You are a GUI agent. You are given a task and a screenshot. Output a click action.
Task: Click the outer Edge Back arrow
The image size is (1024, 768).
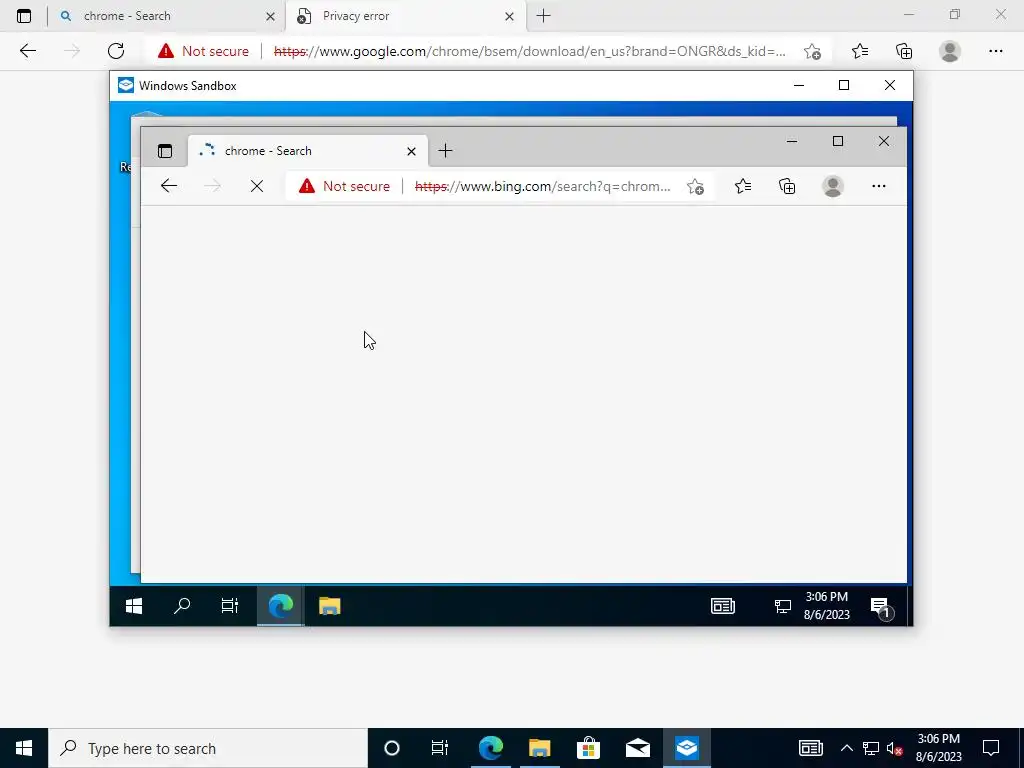click(27, 51)
